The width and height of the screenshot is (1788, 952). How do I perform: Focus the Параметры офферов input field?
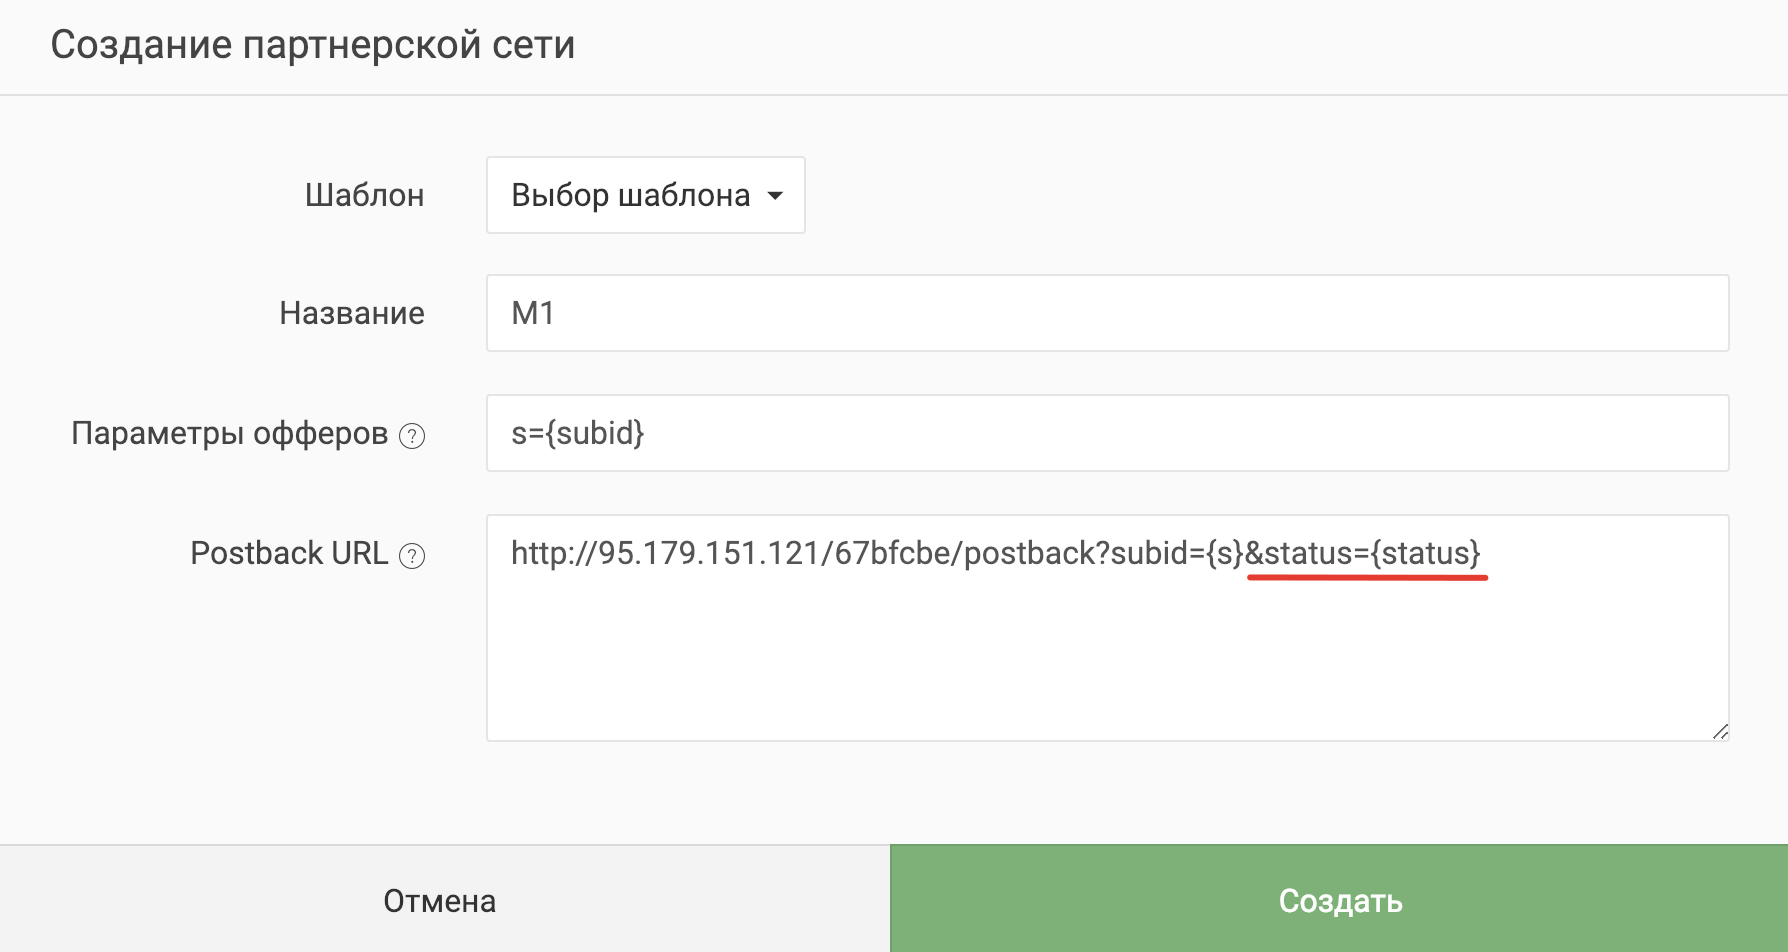click(1107, 433)
